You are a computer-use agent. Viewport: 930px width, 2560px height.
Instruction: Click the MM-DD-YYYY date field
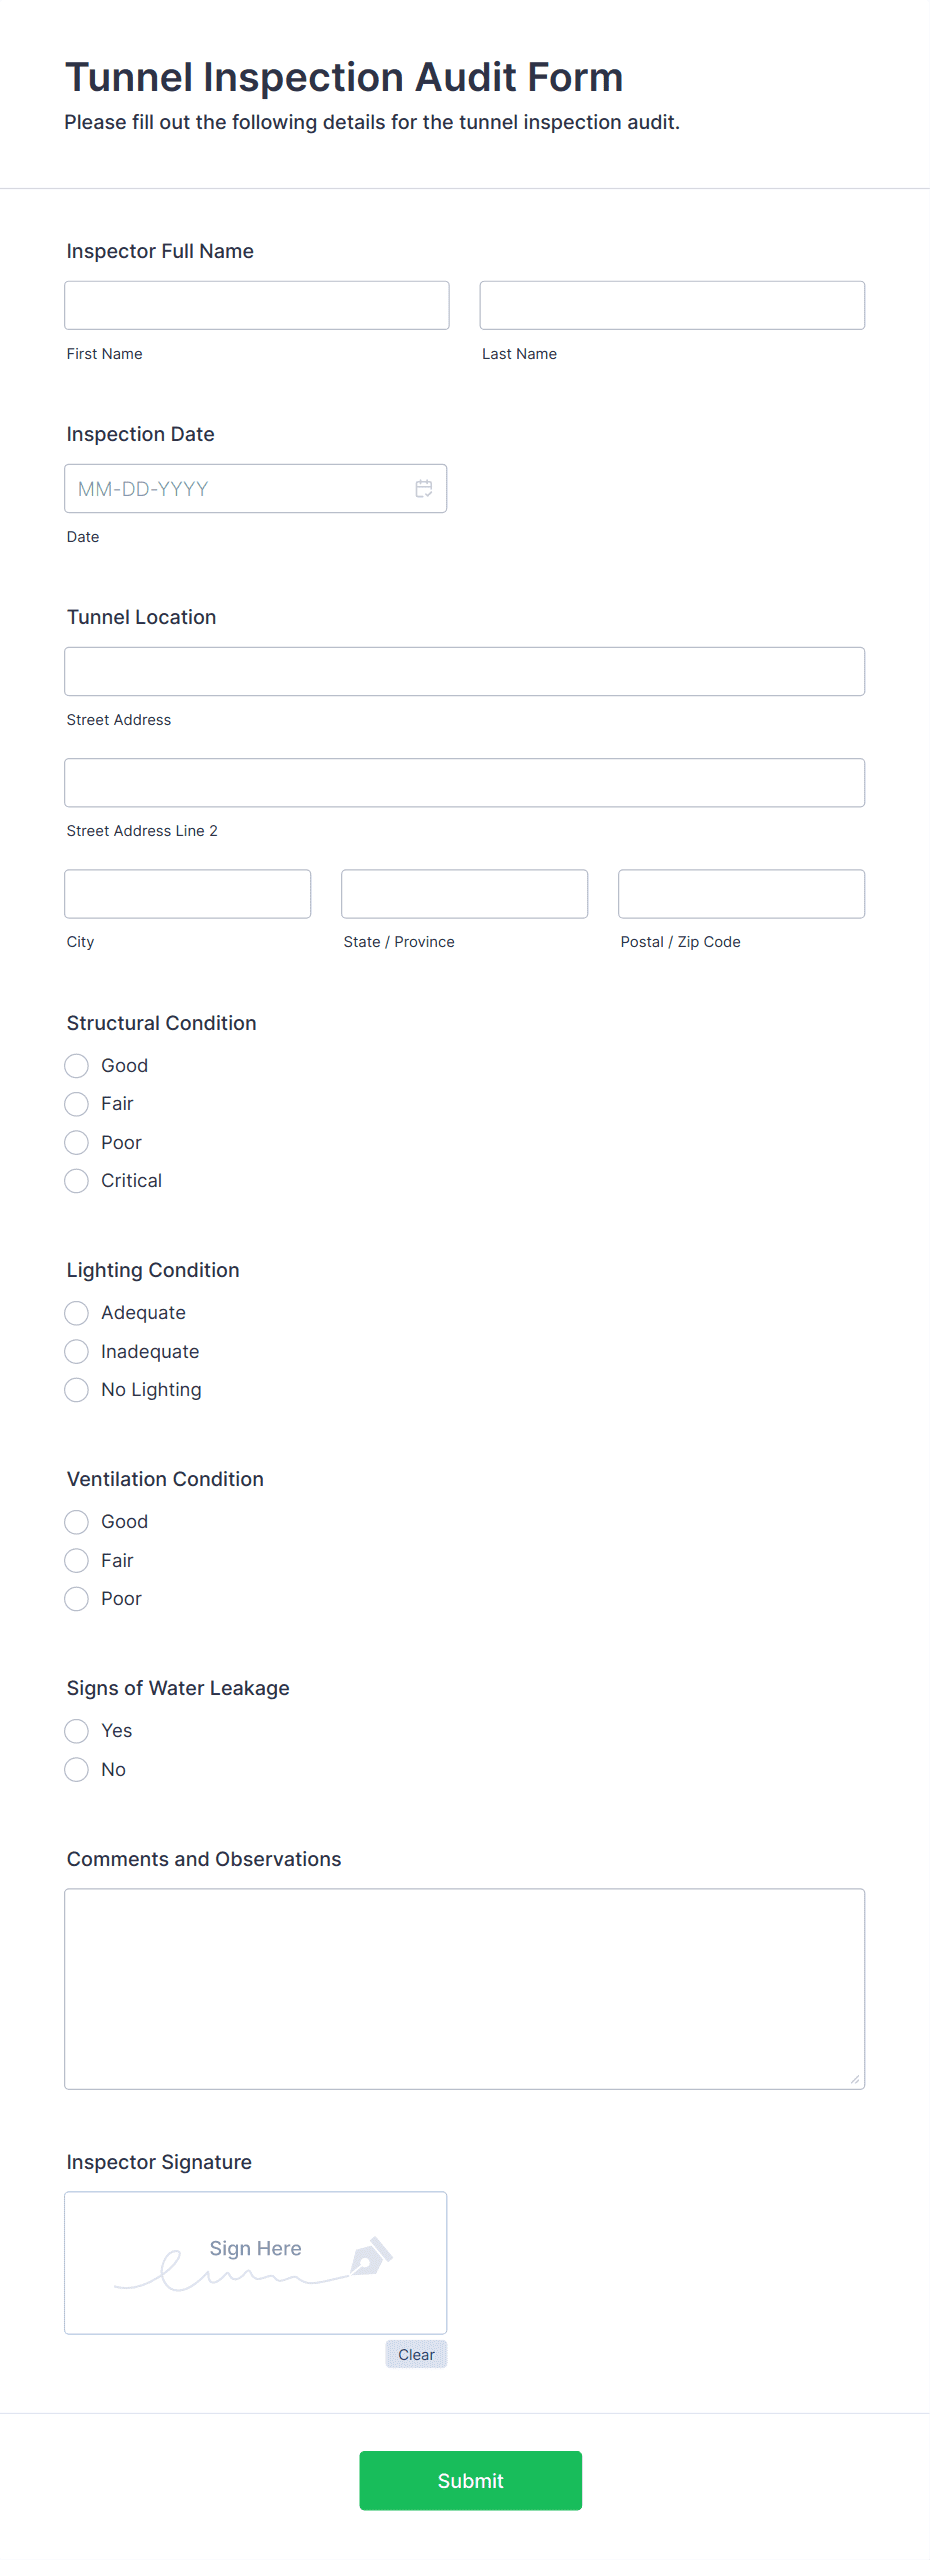coord(255,488)
